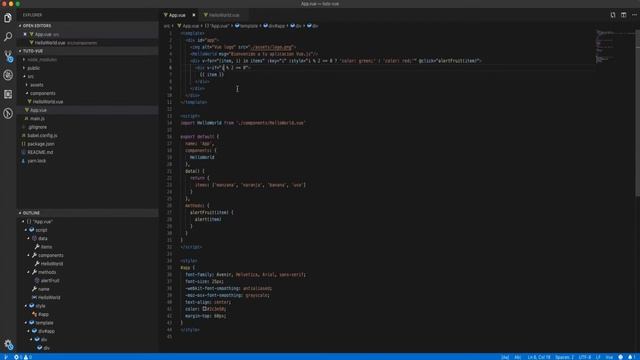The height and width of the screenshot is (360, 640).
Task: Open the Manage gear menu
Action: pyautogui.click(x=8, y=344)
